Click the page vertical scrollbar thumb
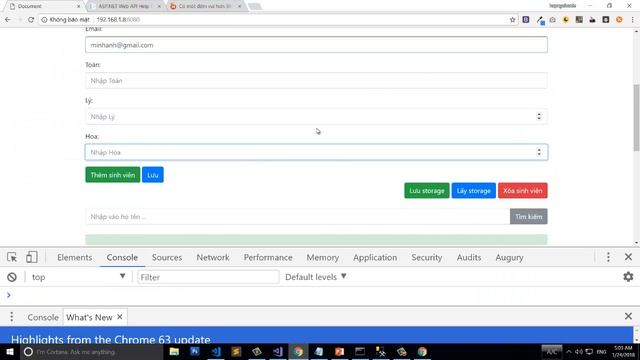The image size is (640, 360). coord(636,118)
